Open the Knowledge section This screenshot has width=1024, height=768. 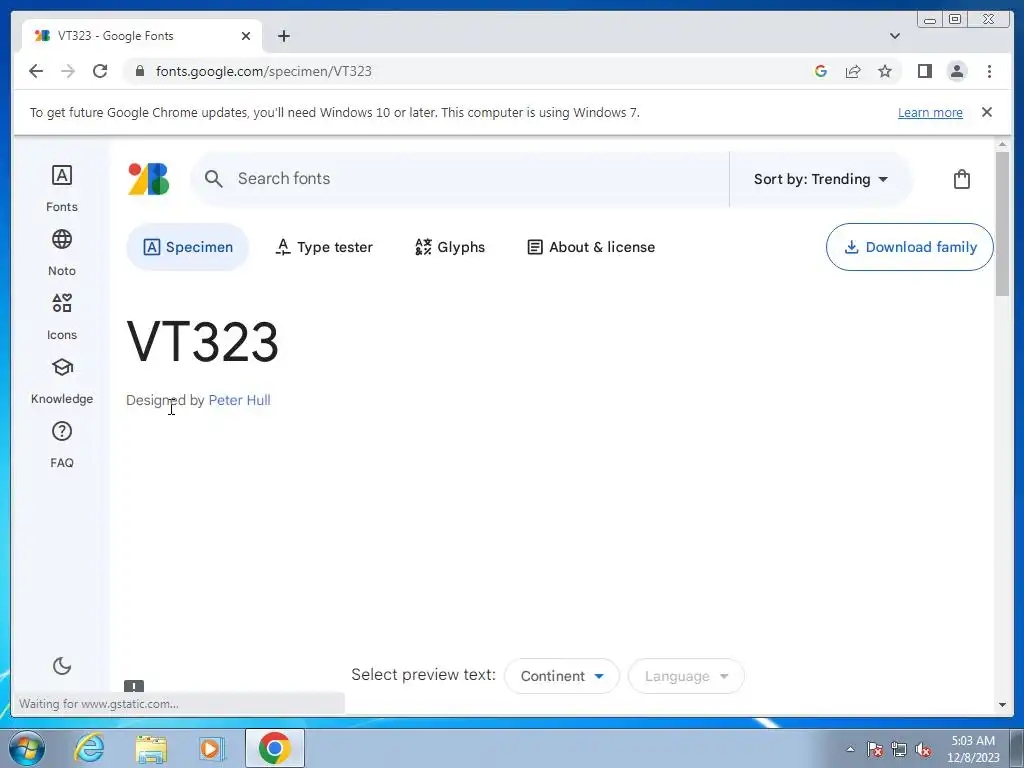pos(62,381)
